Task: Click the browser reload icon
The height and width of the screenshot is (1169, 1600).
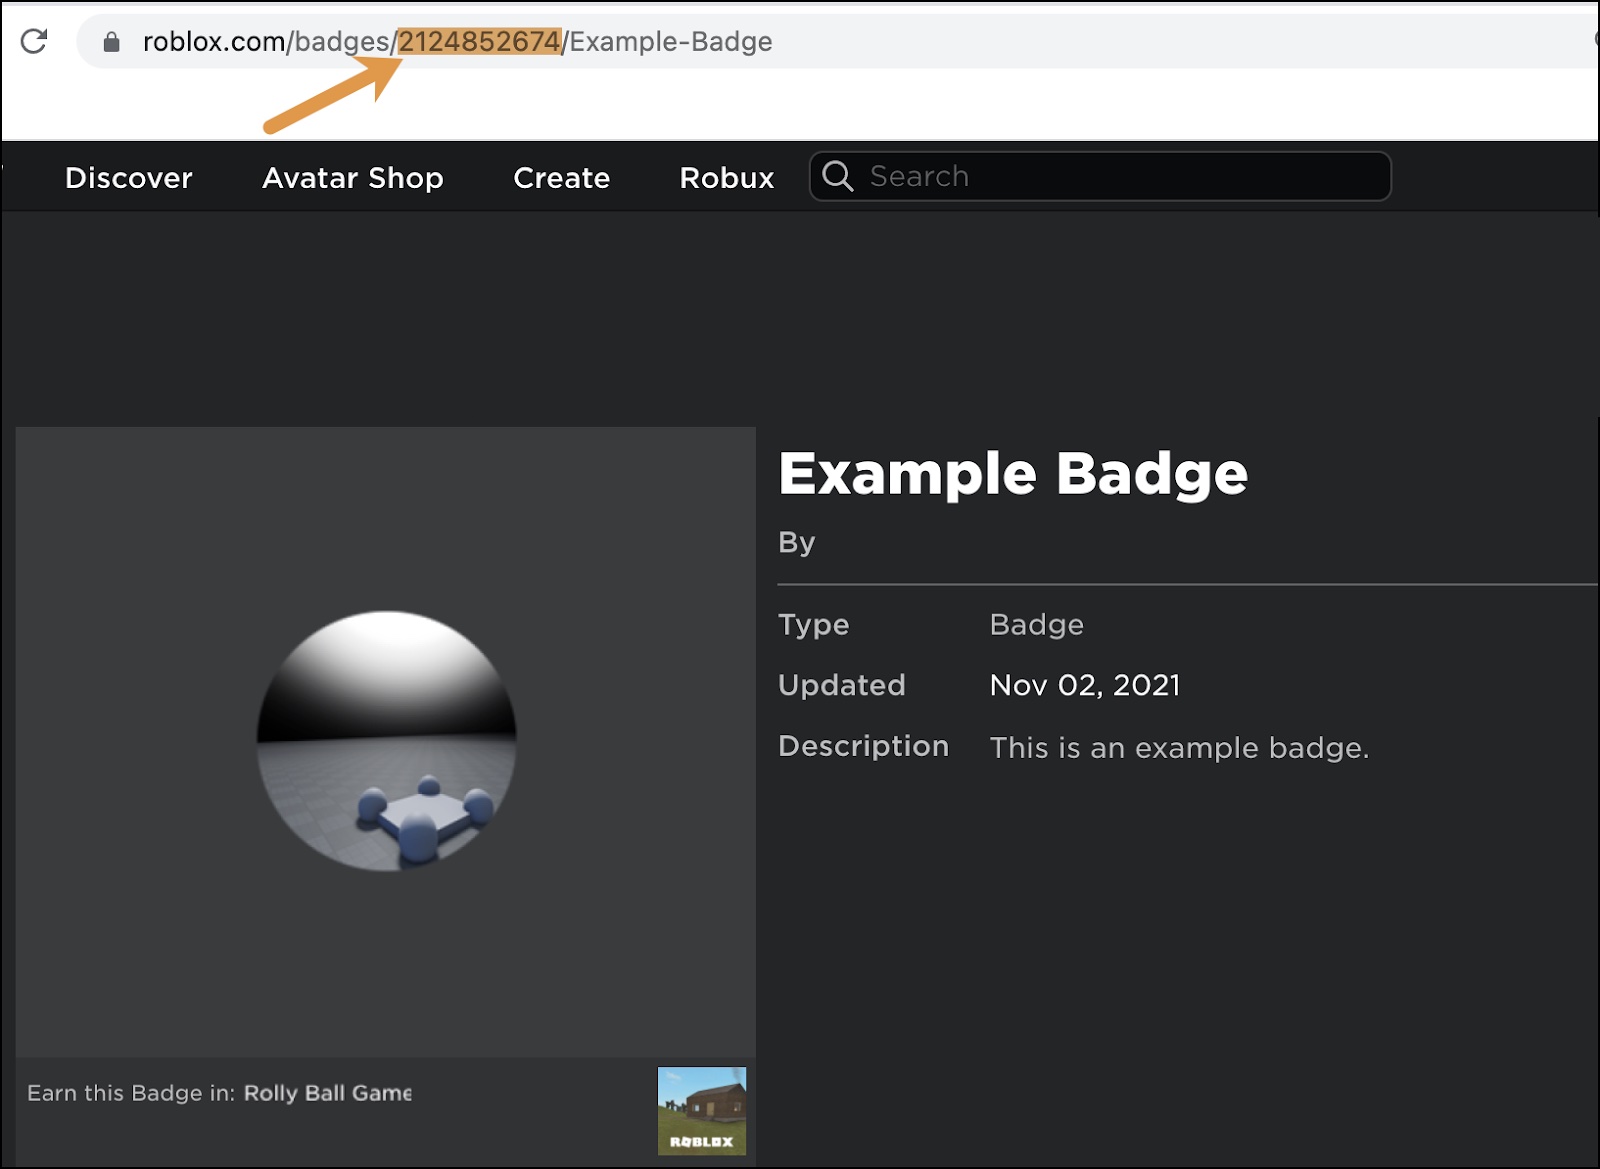Action: point(34,41)
